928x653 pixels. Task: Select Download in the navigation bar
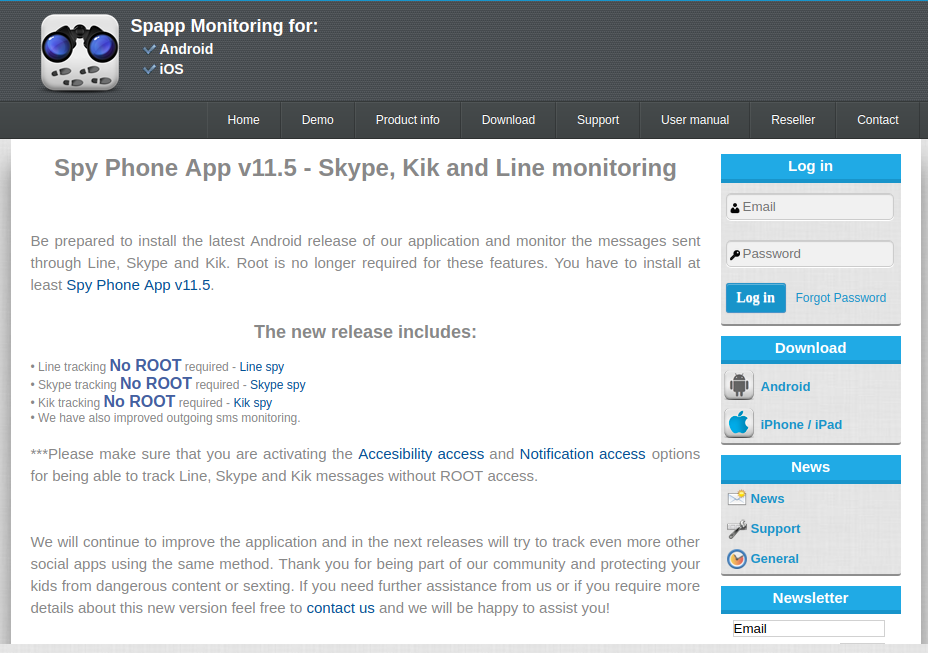click(x=508, y=120)
